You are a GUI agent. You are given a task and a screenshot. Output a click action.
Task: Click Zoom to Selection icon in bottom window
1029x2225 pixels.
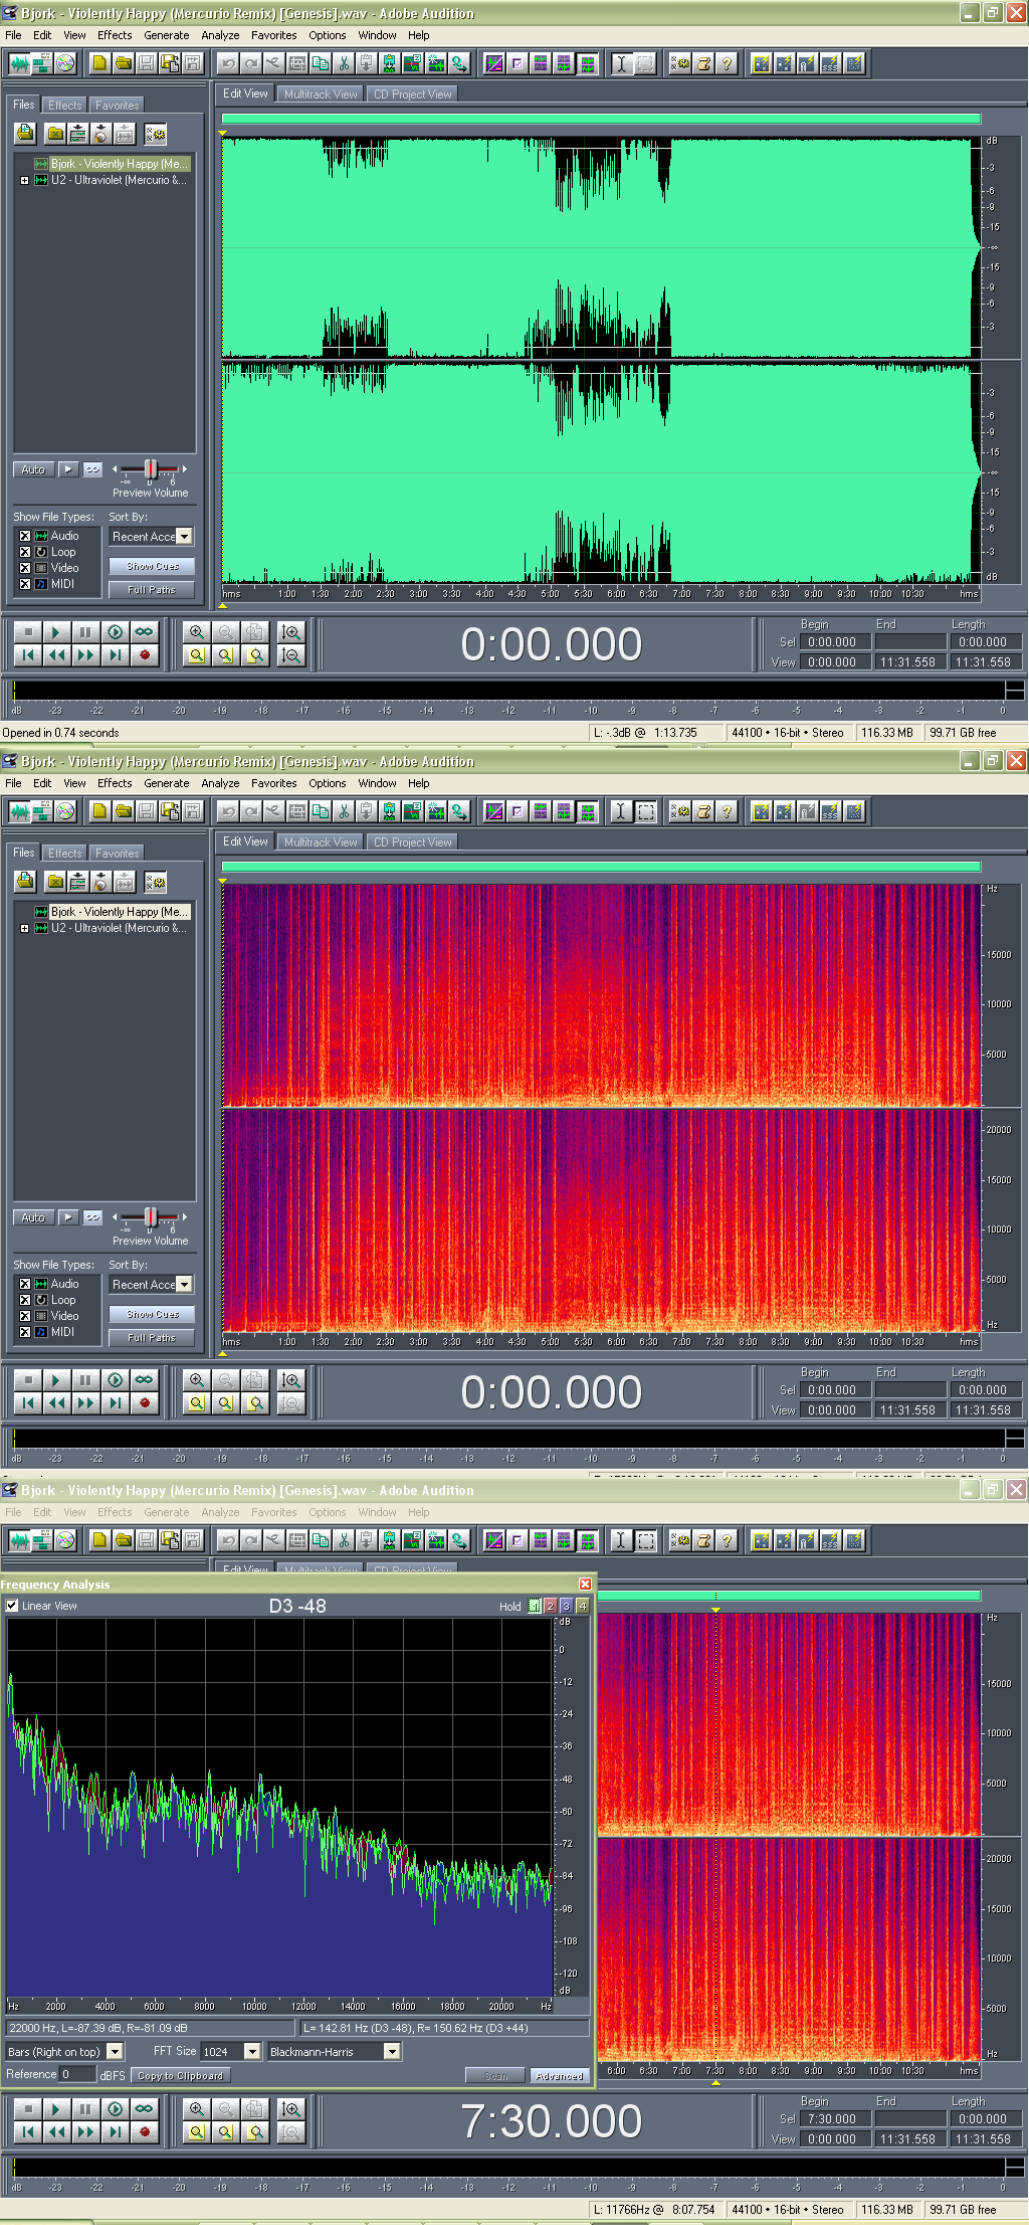pyautogui.click(x=197, y=2132)
